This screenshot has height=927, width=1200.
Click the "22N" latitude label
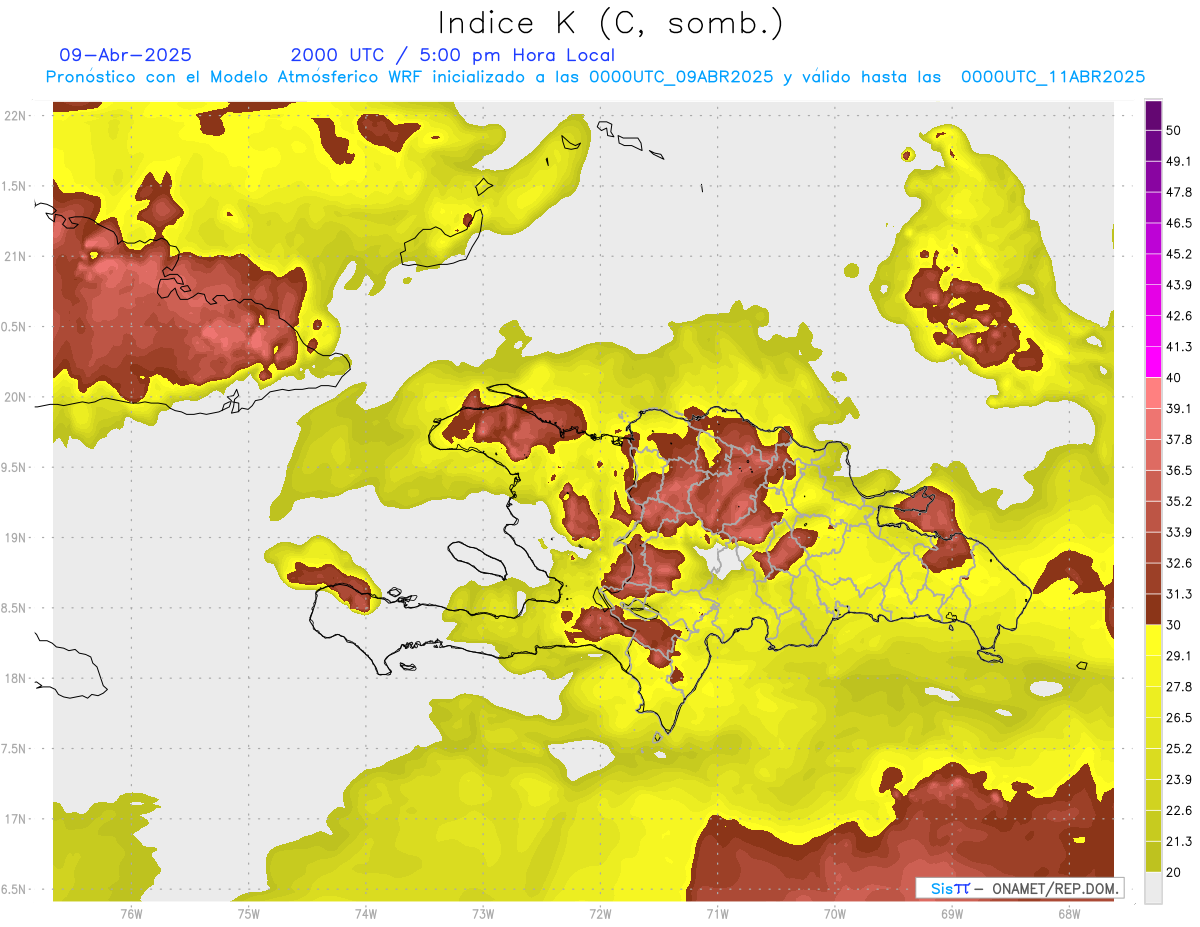click(x=15, y=116)
